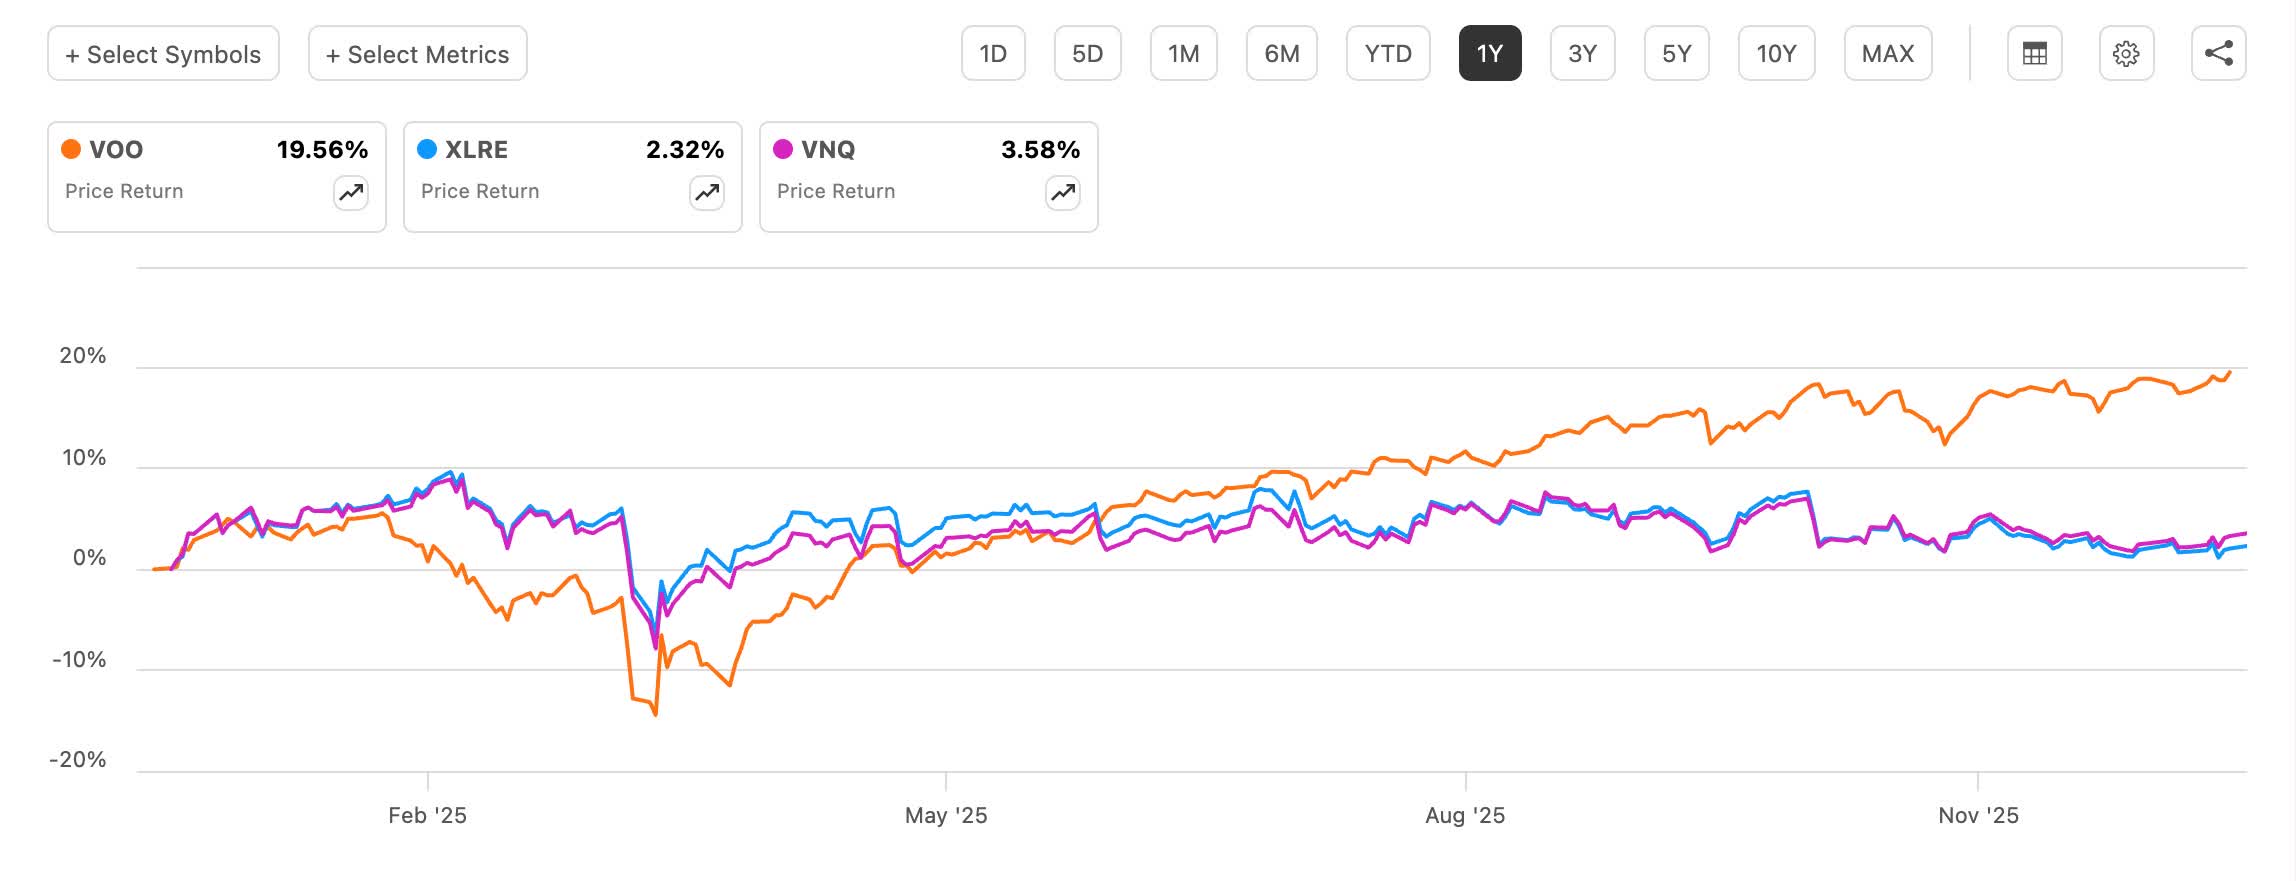Image resolution: width=2296 pixels, height=881 pixels.
Task: Select the 6M range tab
Action: tap(1281, 54)
